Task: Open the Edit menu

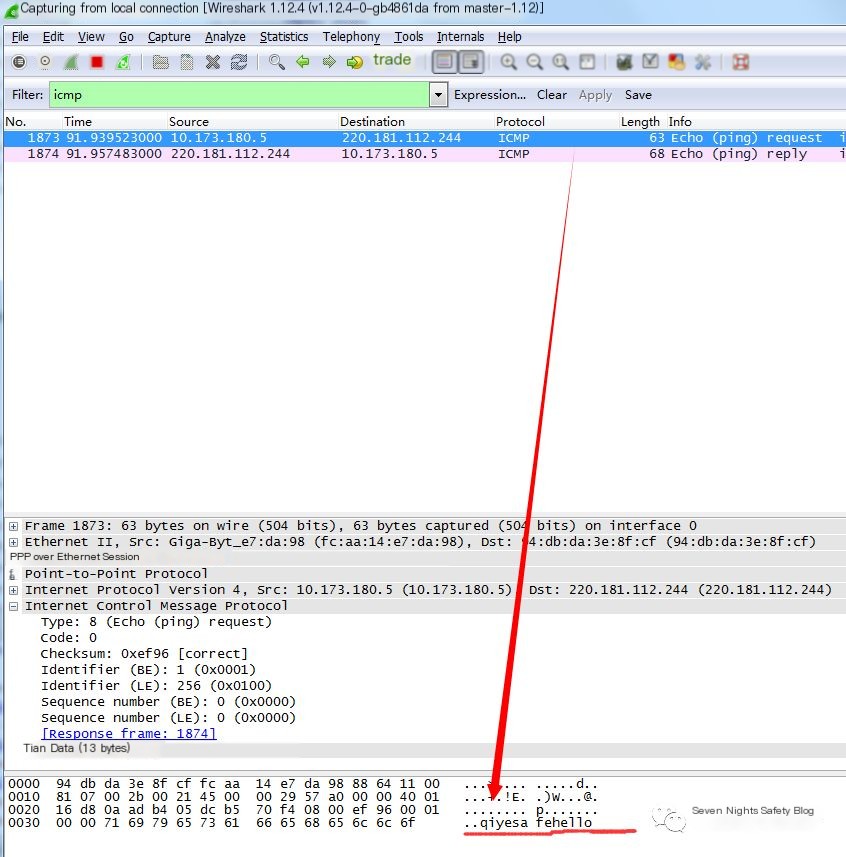Action: [x=53, y=37]
